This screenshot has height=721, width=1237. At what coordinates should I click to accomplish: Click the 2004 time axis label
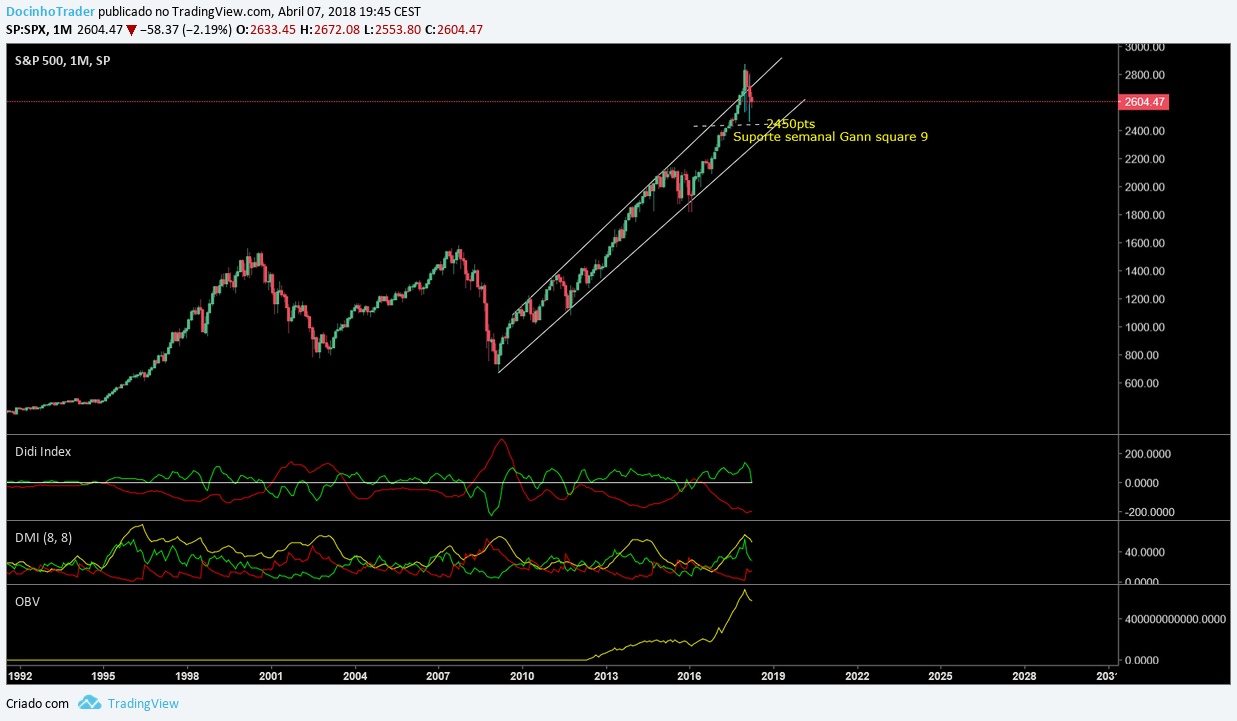coord(355,677)
